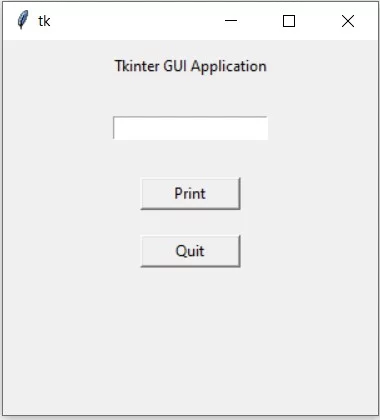Click the Tk feather icon in title bar
This screenshot has height=420, width=380.
[23, 20]
